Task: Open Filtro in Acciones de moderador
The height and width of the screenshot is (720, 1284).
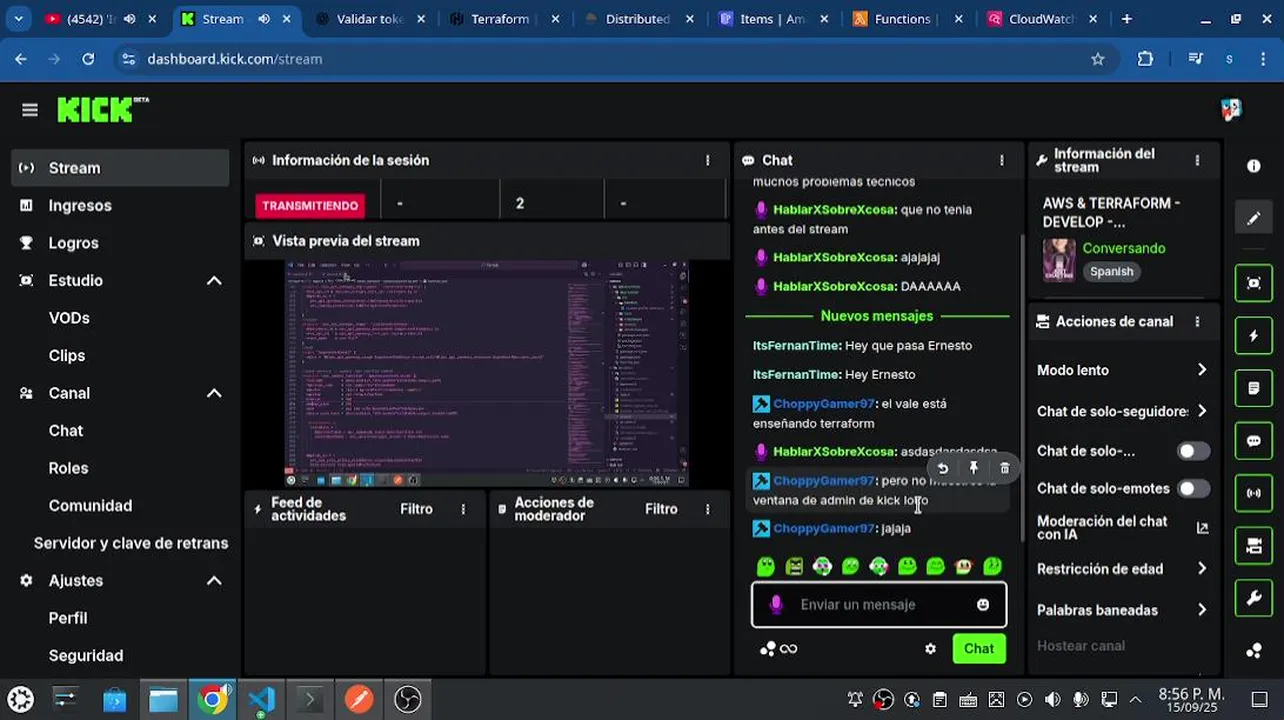Action: 661,509
